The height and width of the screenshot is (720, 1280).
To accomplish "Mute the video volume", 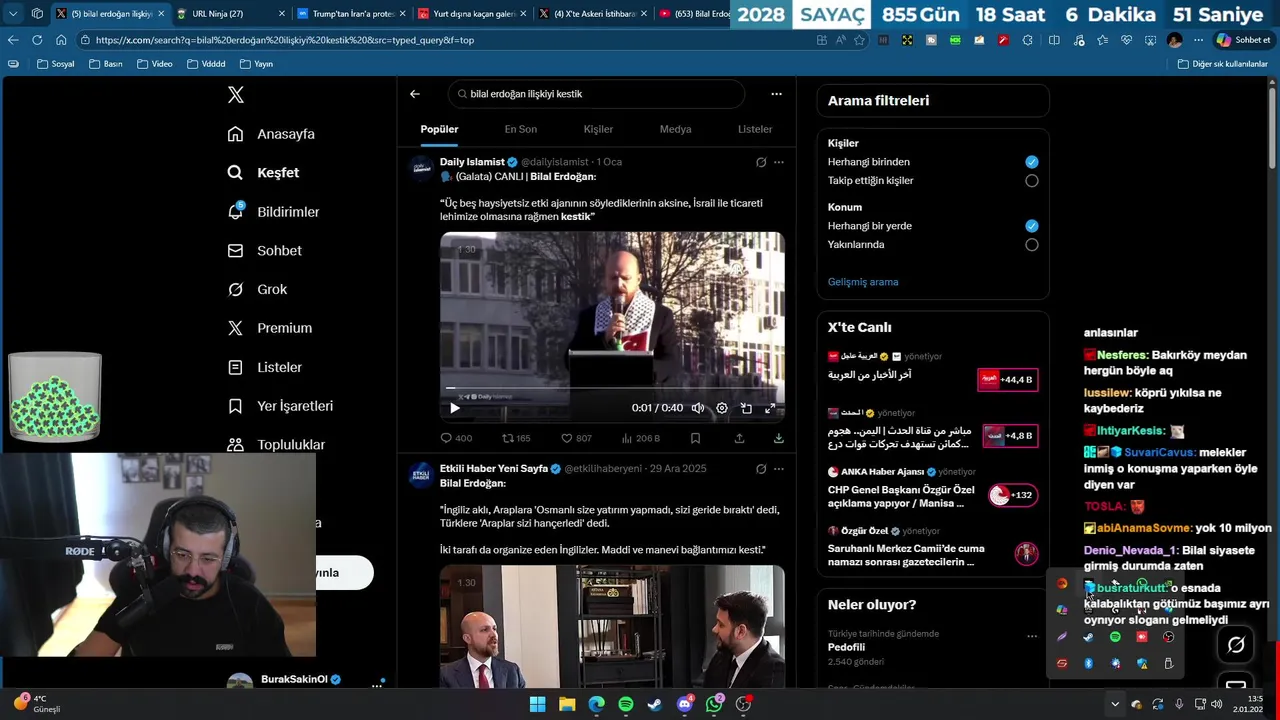I will pyautogui.click(x=697, y=408).
